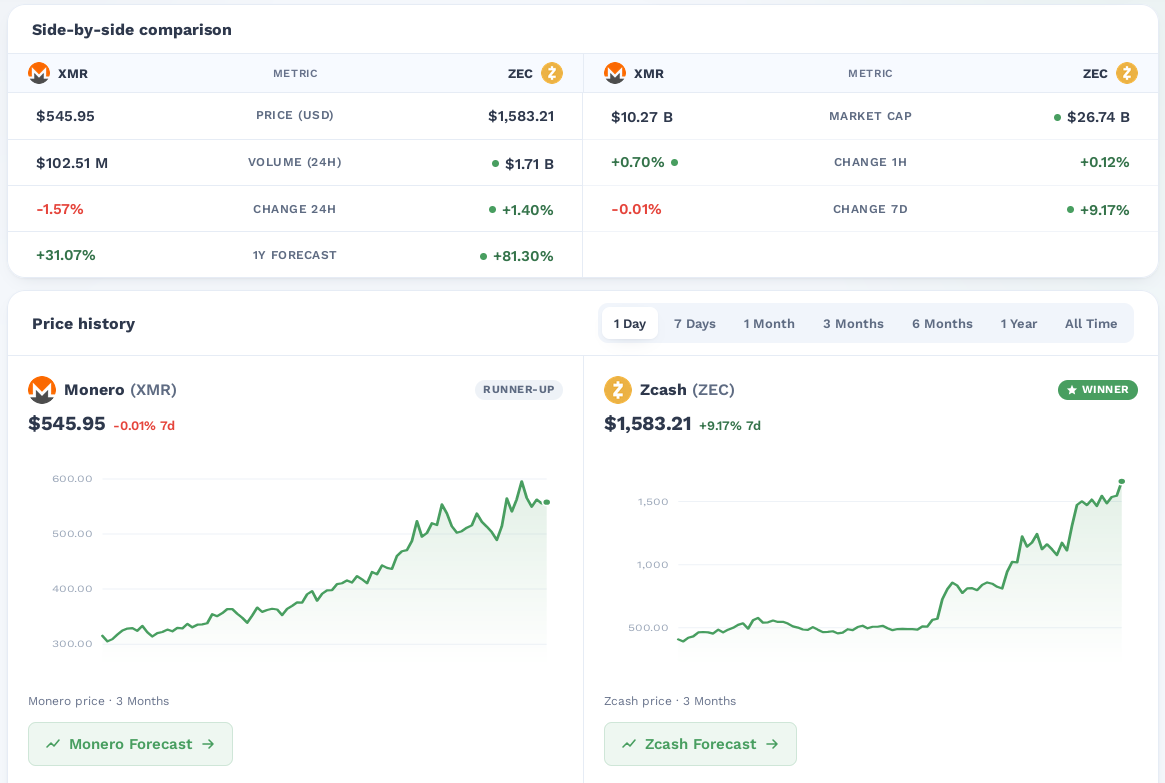Click the Zcash (ZEC) chart title
The width and height of the screenshot is (1165, 783).
687,389
